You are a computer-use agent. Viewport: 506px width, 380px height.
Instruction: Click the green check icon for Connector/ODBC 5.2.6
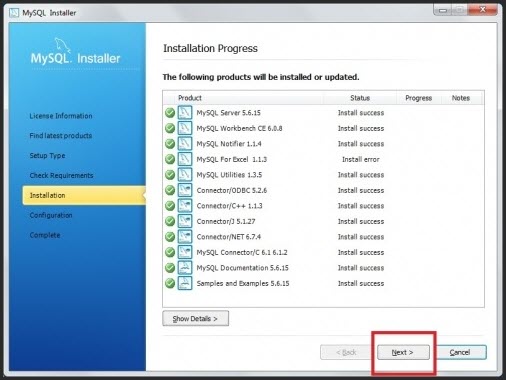click(170, 190)
